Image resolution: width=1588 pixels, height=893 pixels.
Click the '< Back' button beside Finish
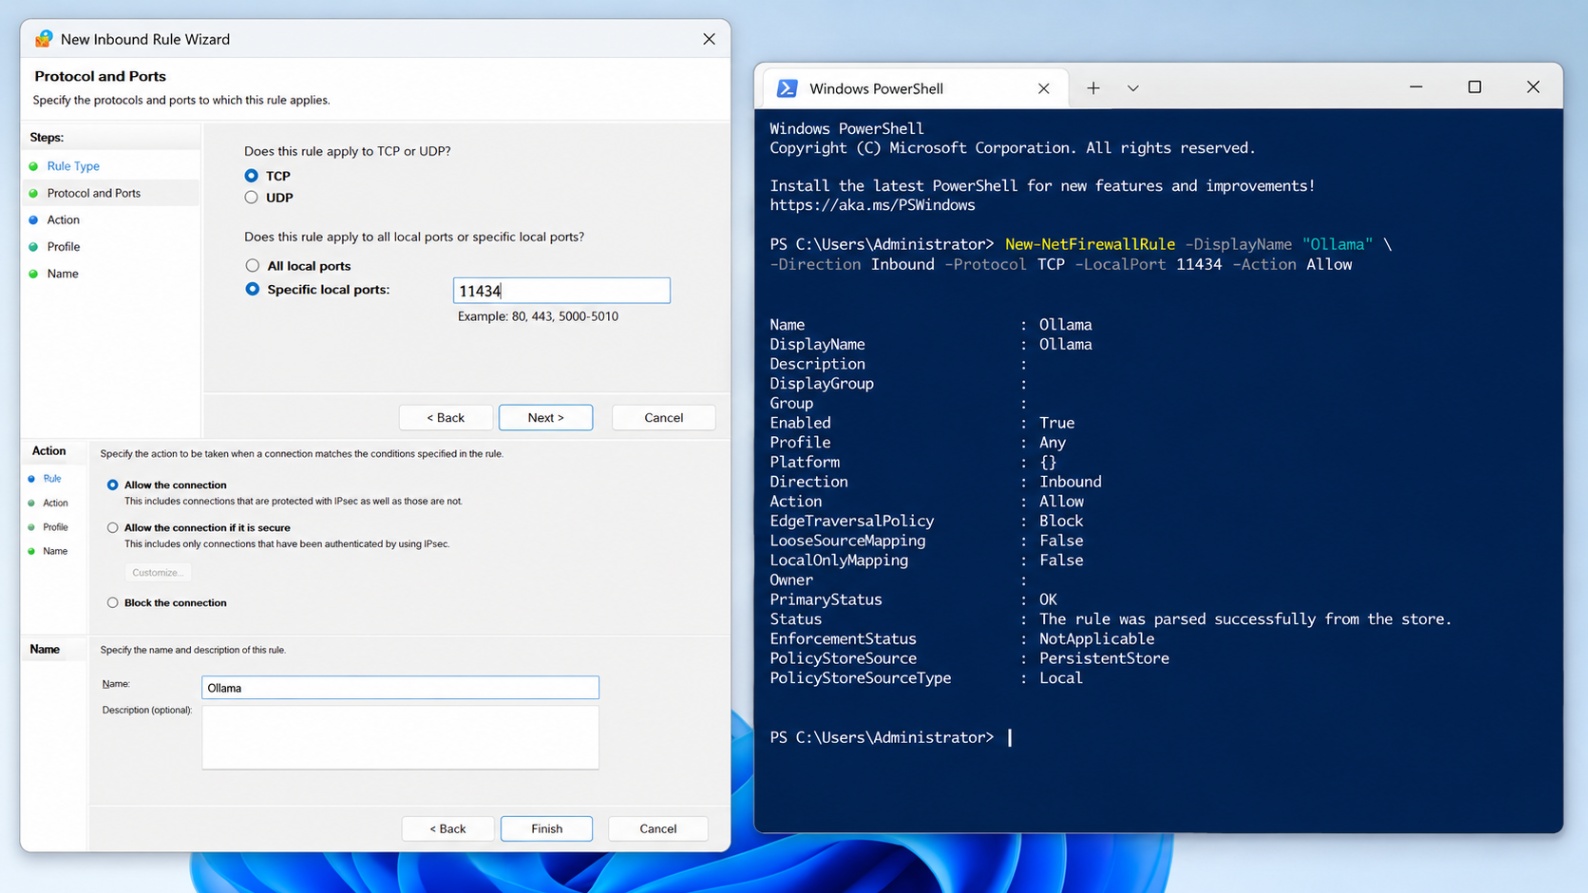[448, 829]
